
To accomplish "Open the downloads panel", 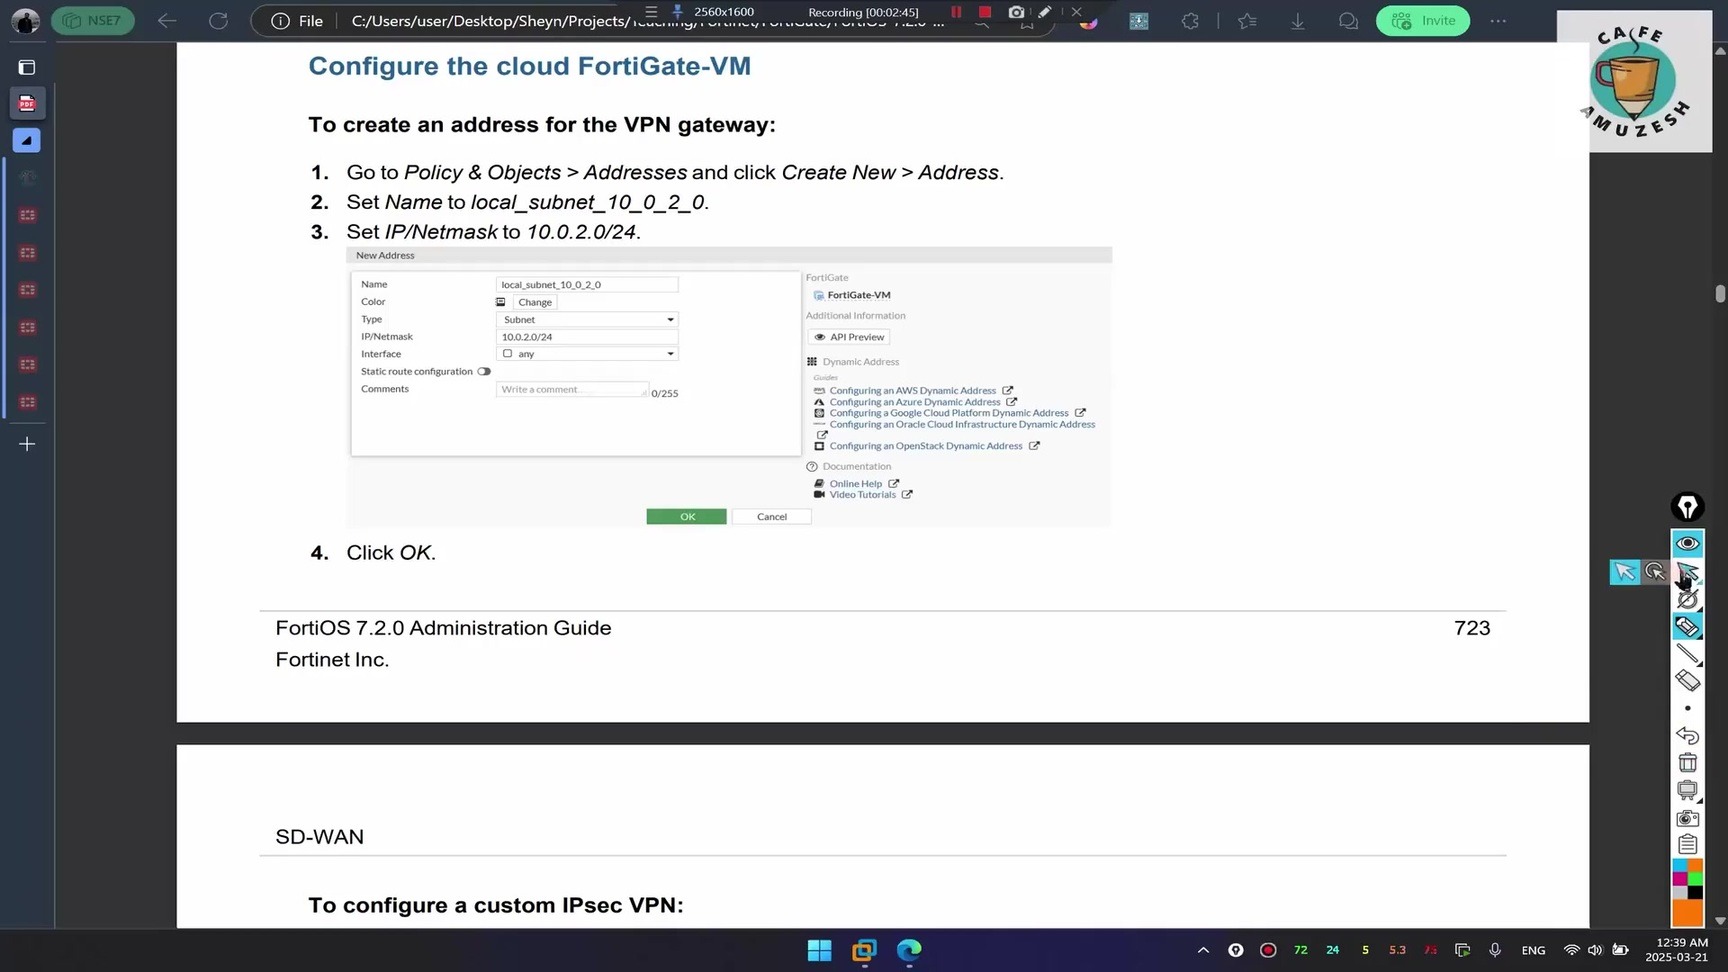I will point(1298,20).
